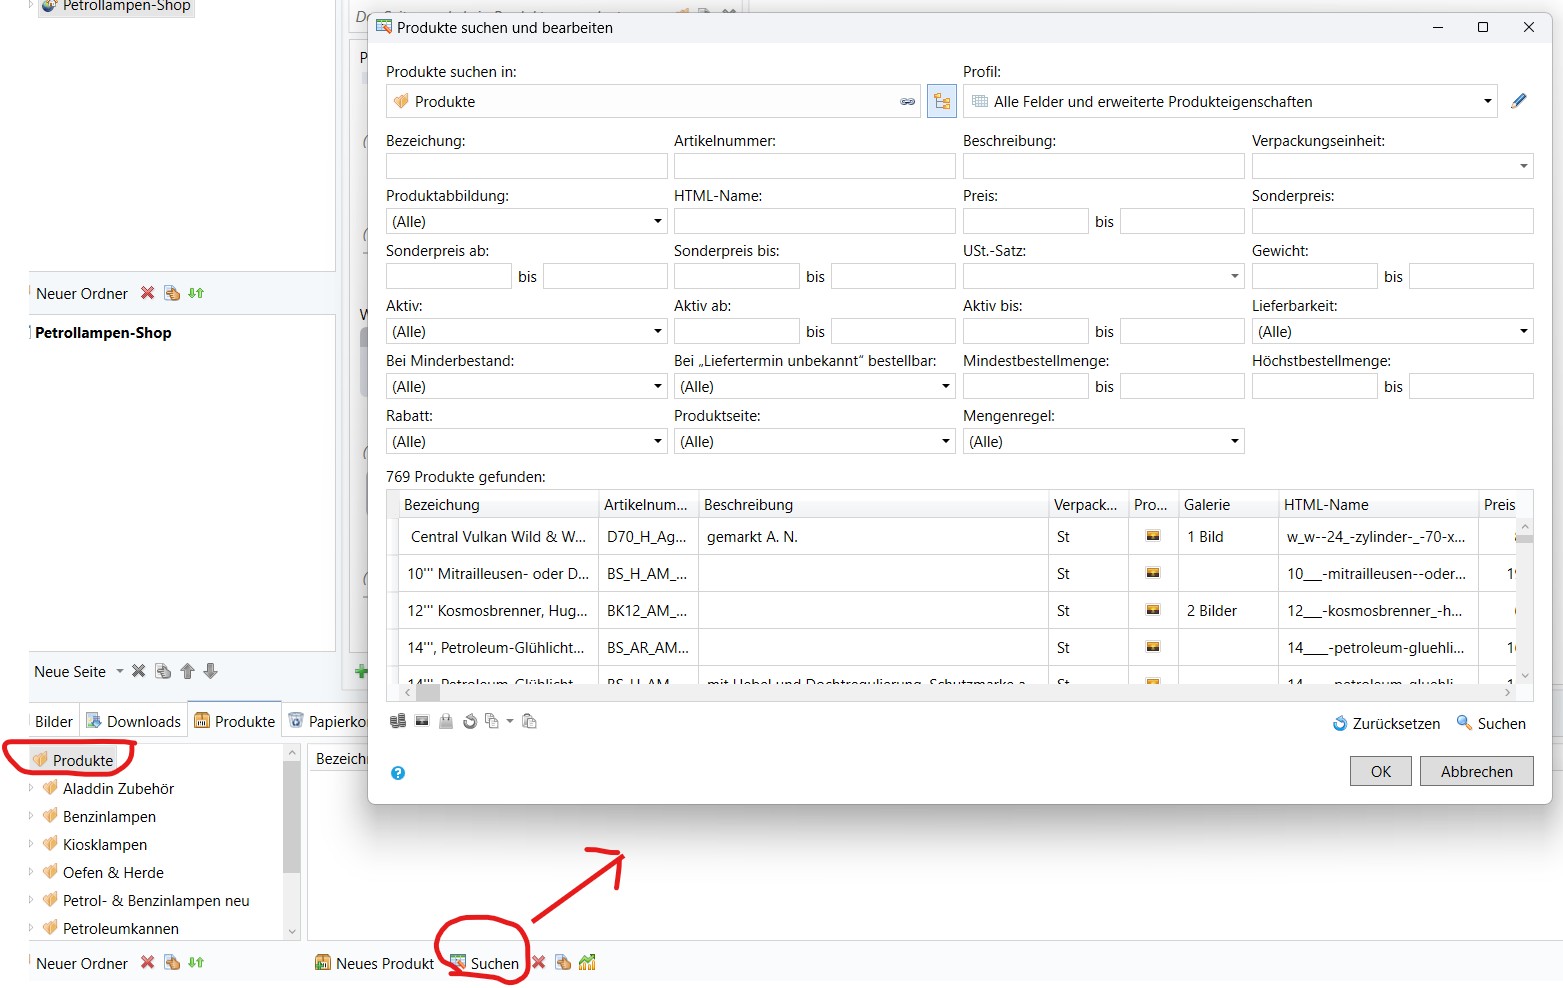Expand the Produktabbildung dropdown

526,221
